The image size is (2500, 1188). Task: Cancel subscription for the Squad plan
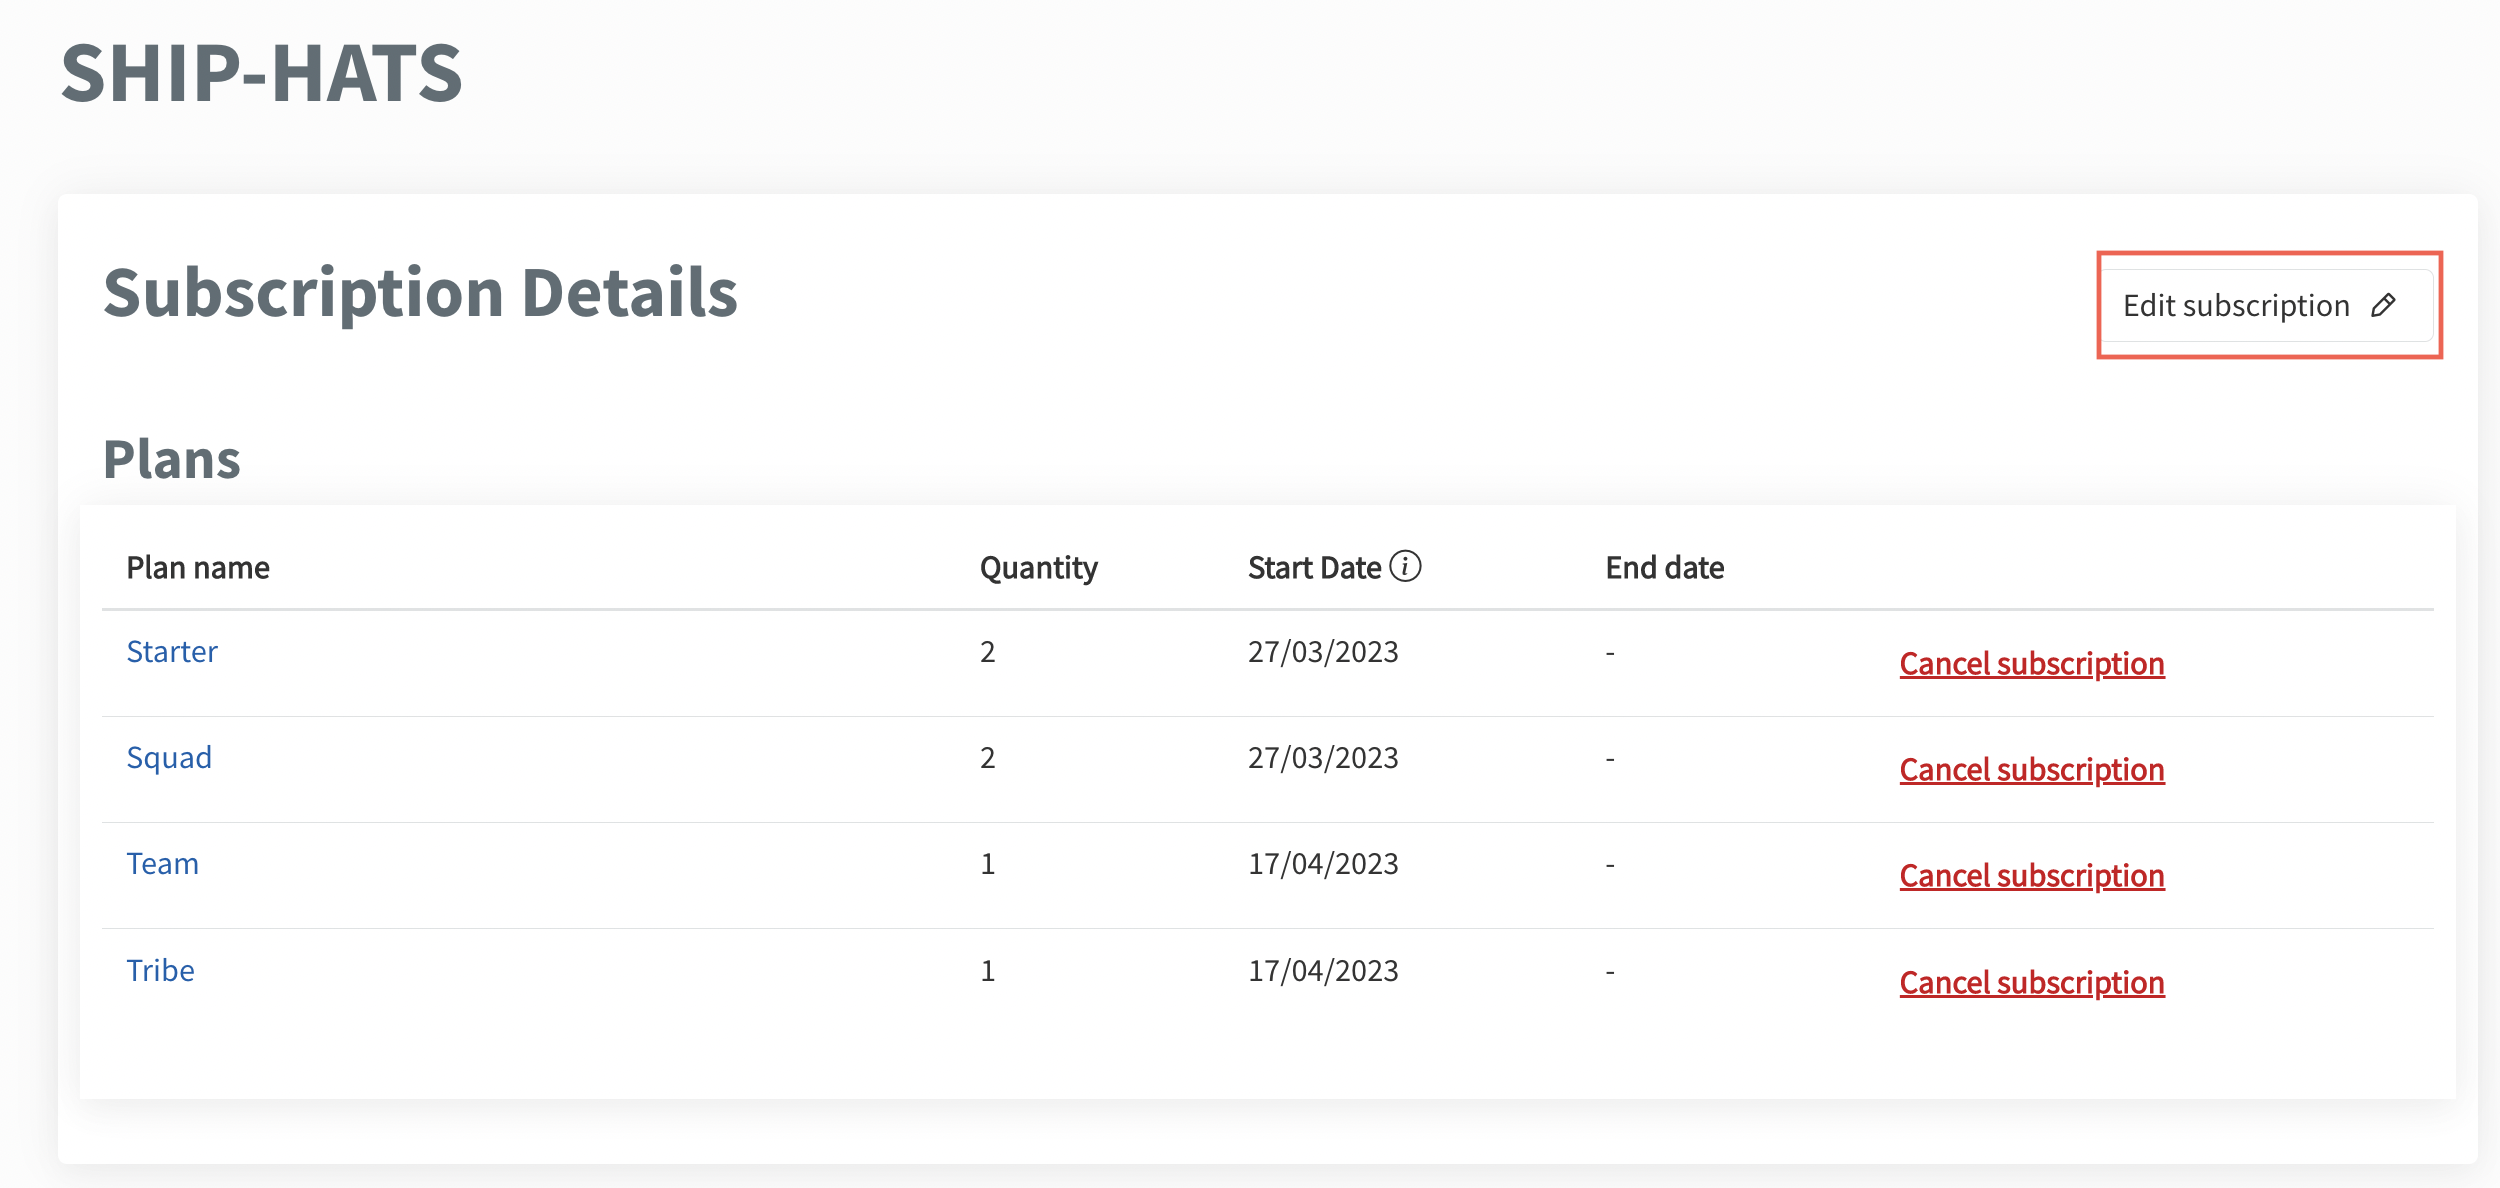click(2031, 770)
